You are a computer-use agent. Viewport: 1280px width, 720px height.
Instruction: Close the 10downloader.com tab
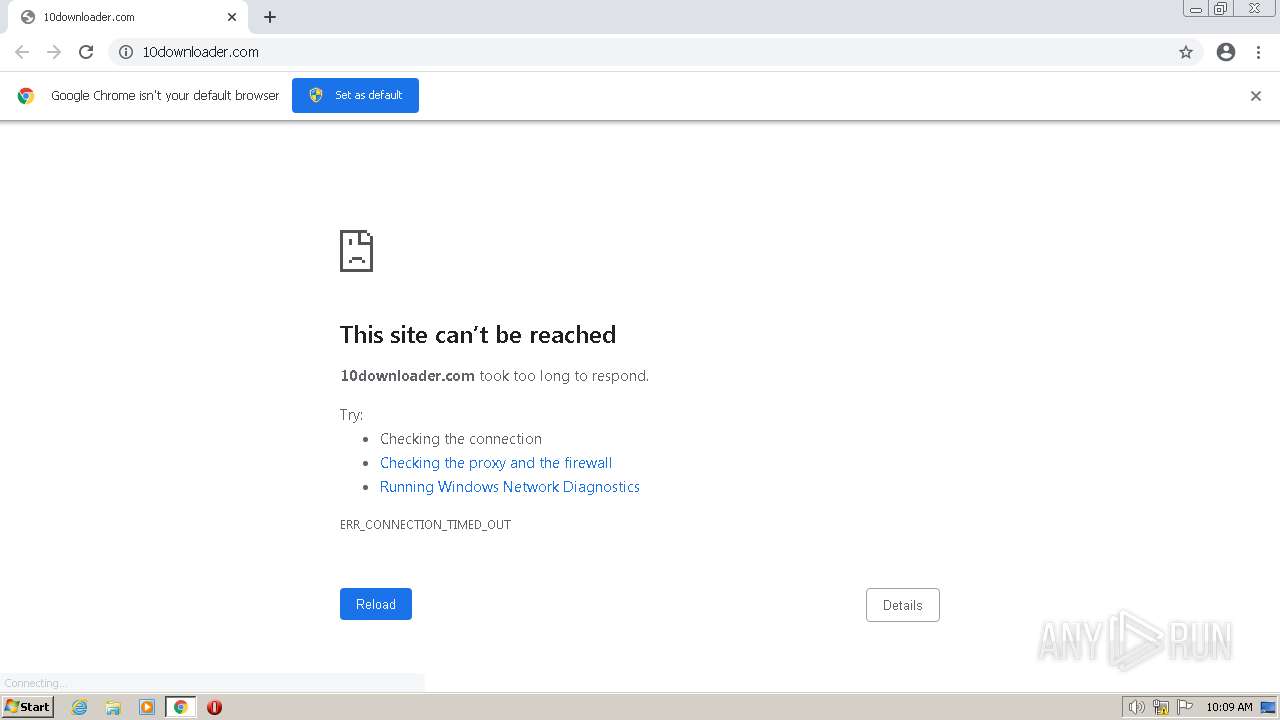(x=232, y=17)
